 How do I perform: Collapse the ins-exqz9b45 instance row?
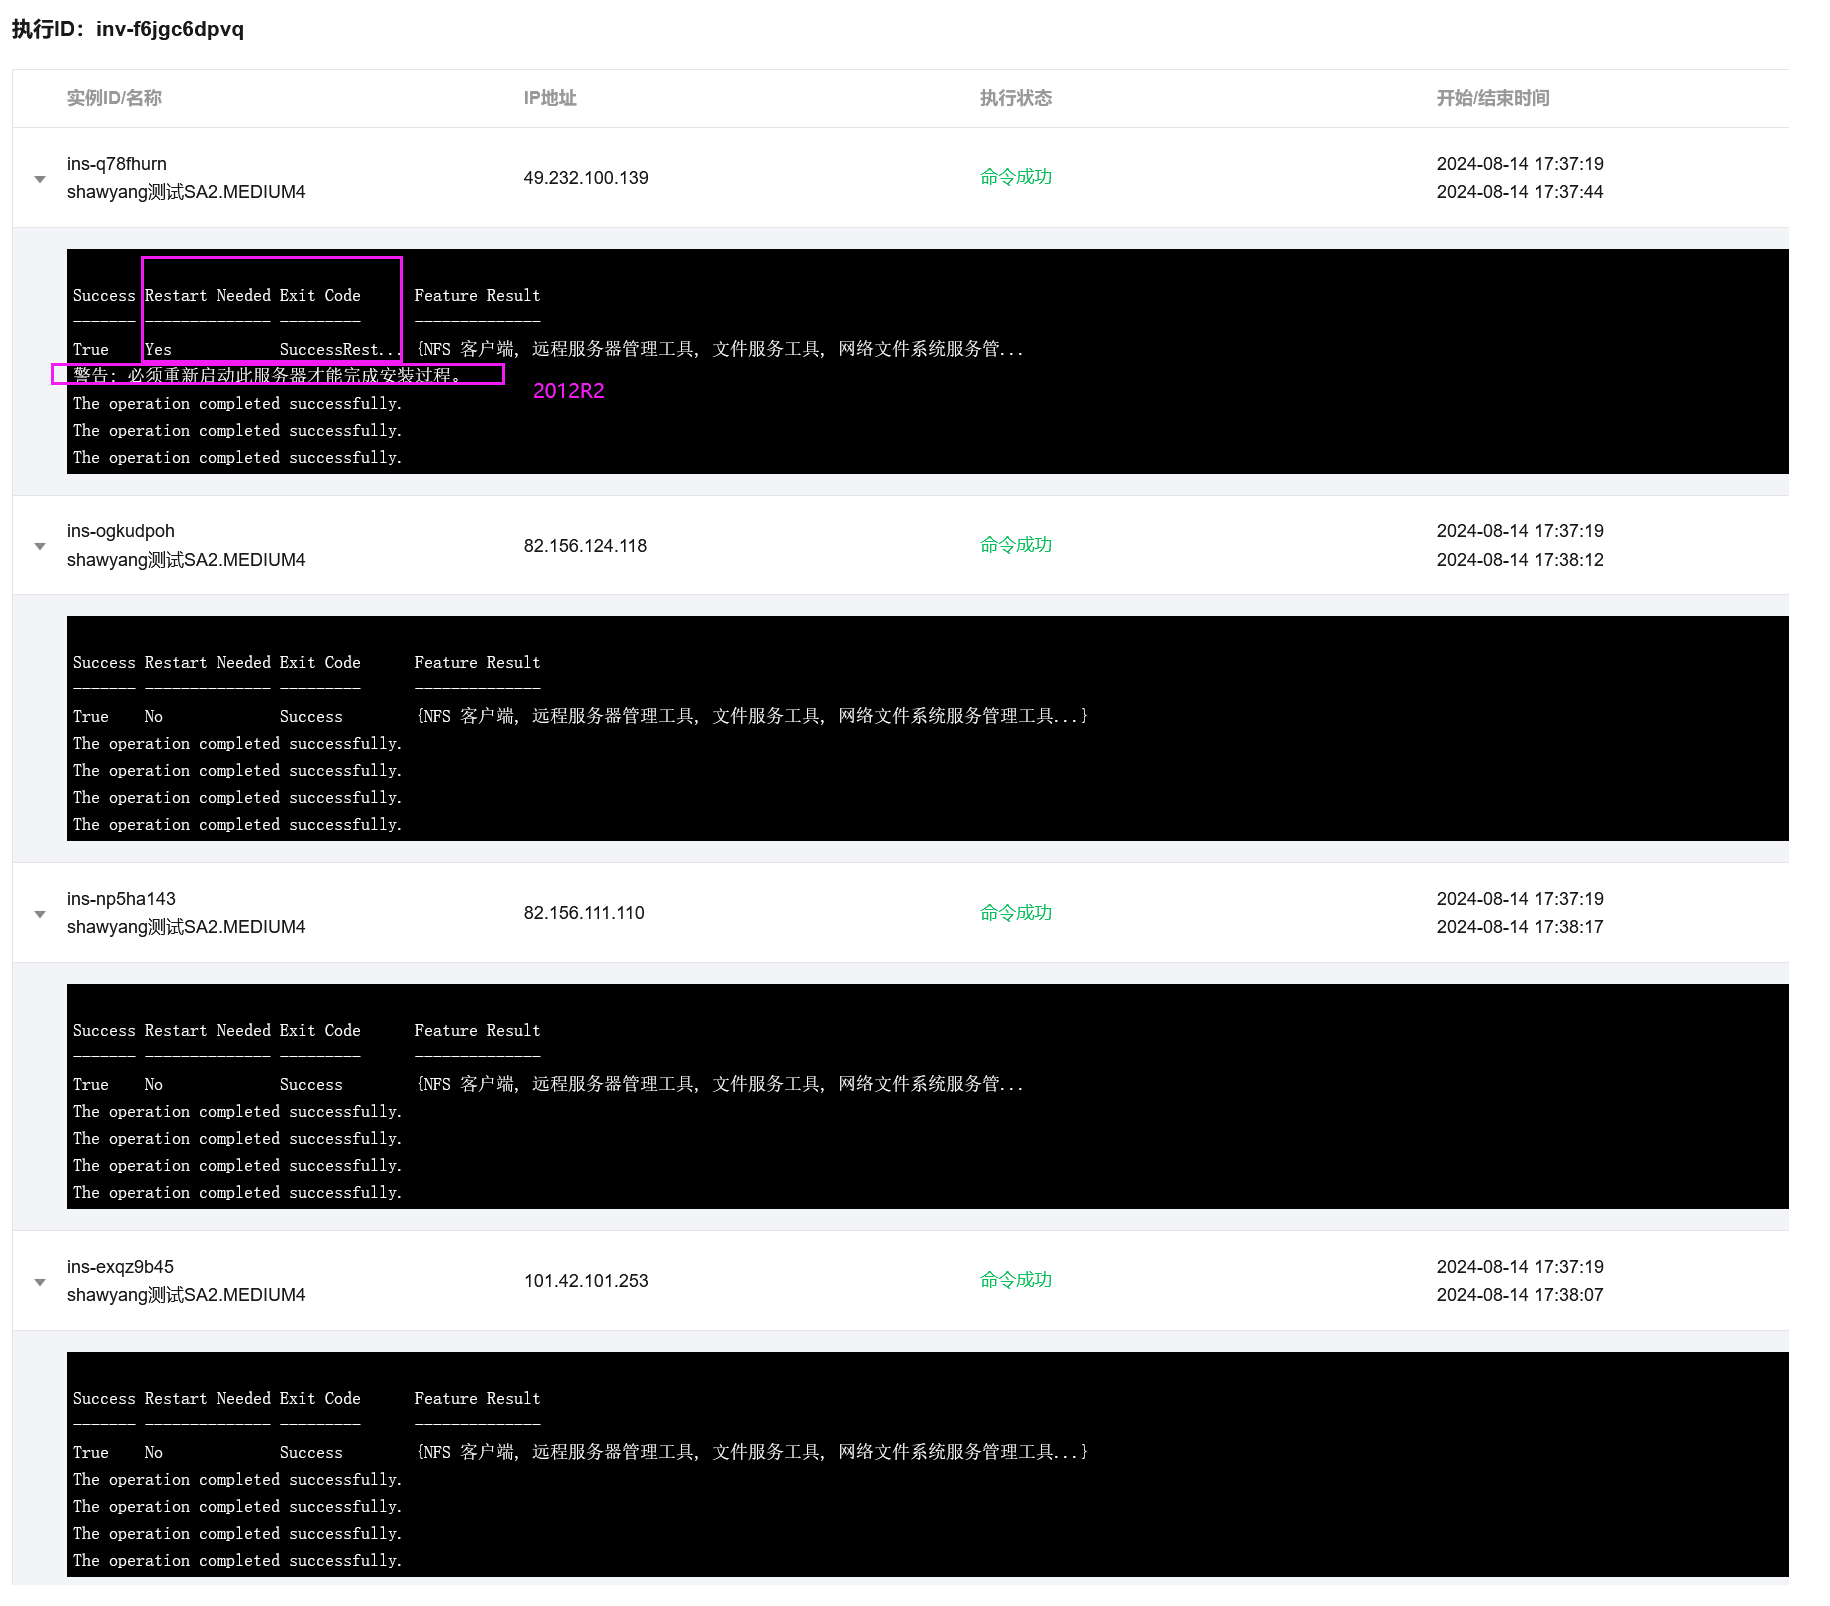40,1282
